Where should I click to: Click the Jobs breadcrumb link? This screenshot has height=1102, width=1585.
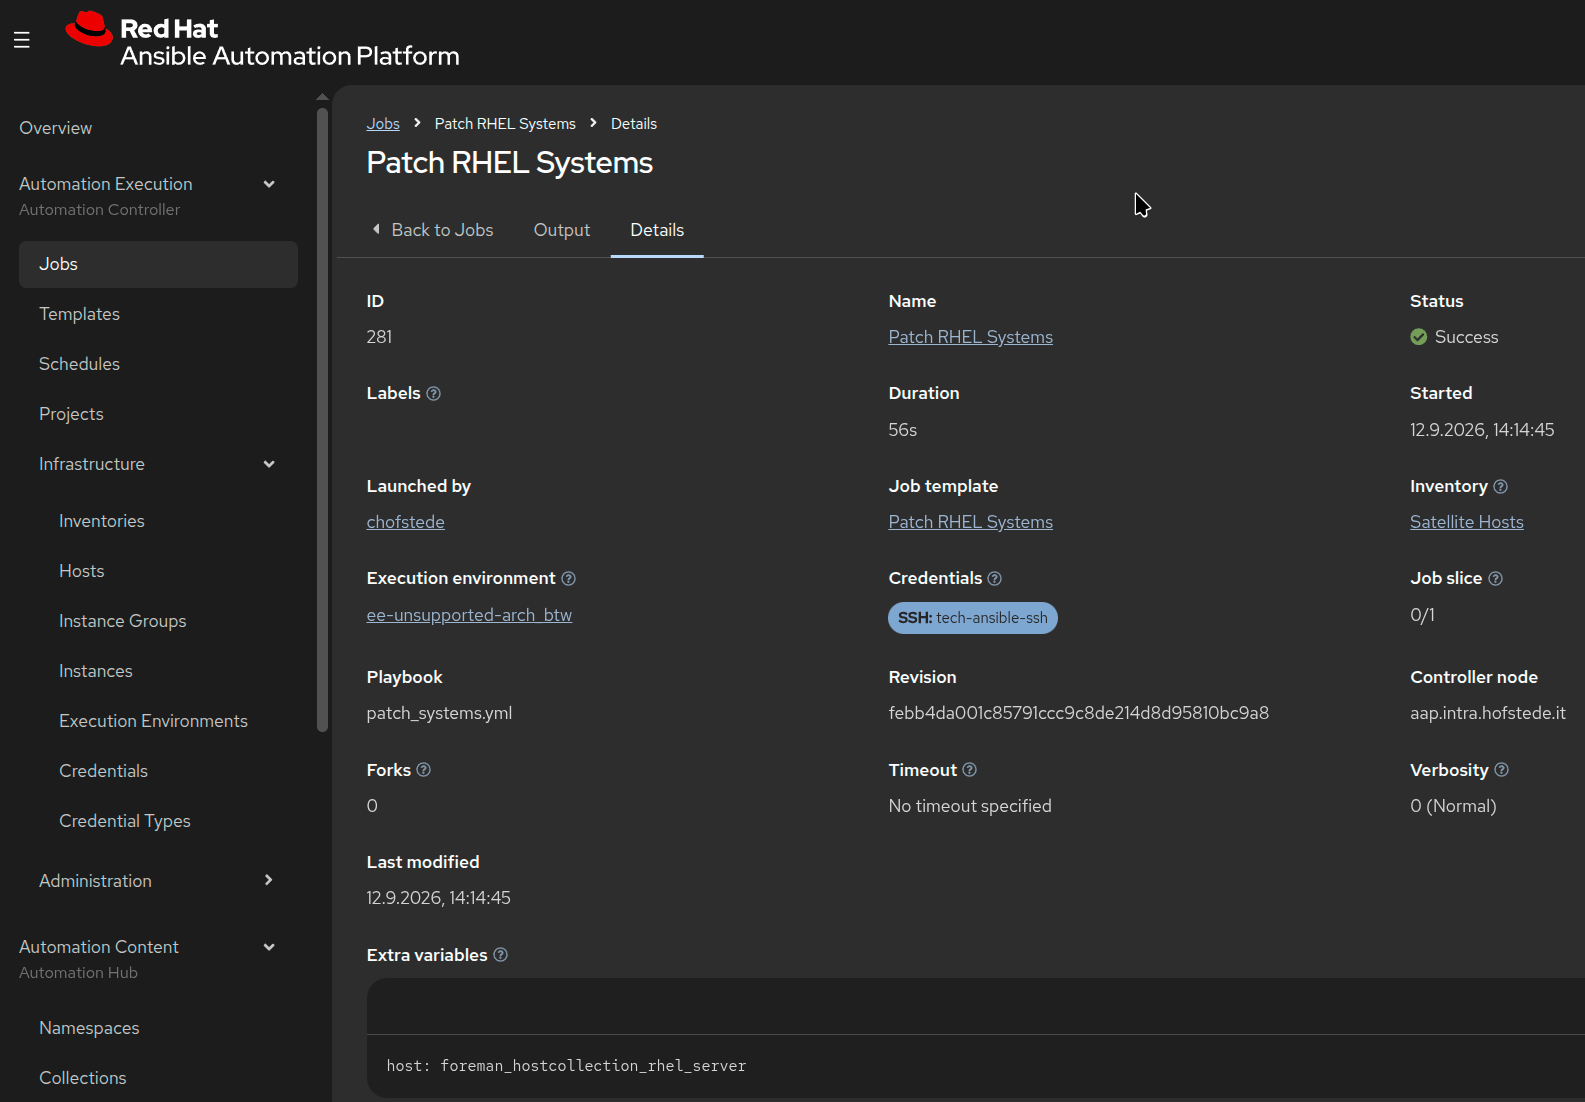tap(383, 124)
